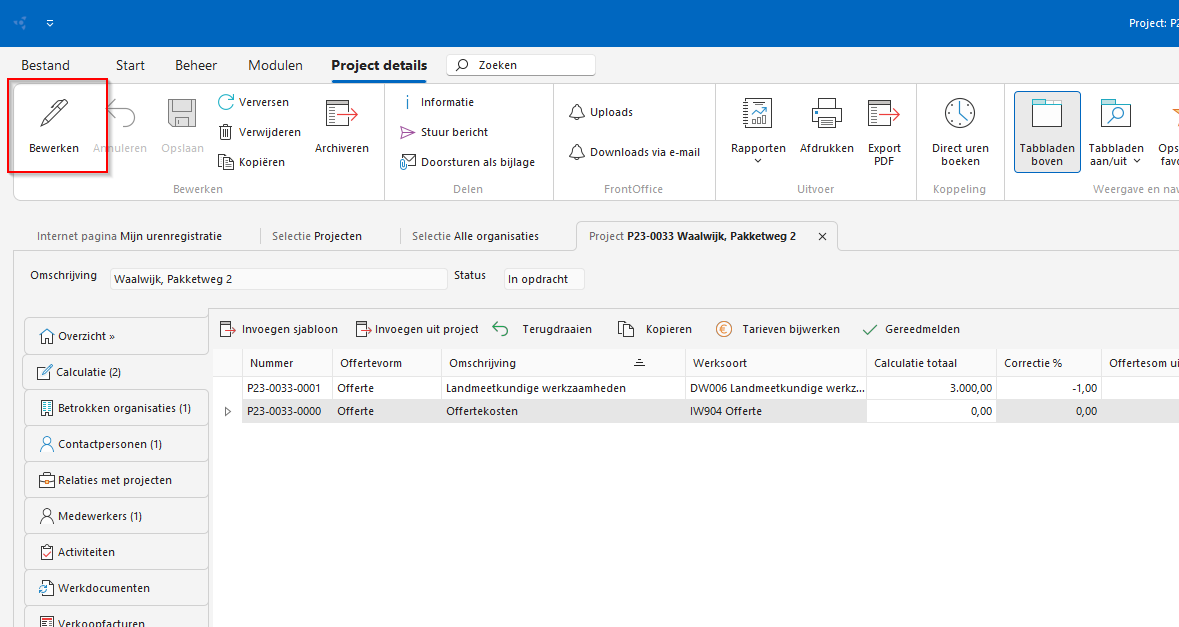Open the Selectie Projecten tab

click(317, 236)
